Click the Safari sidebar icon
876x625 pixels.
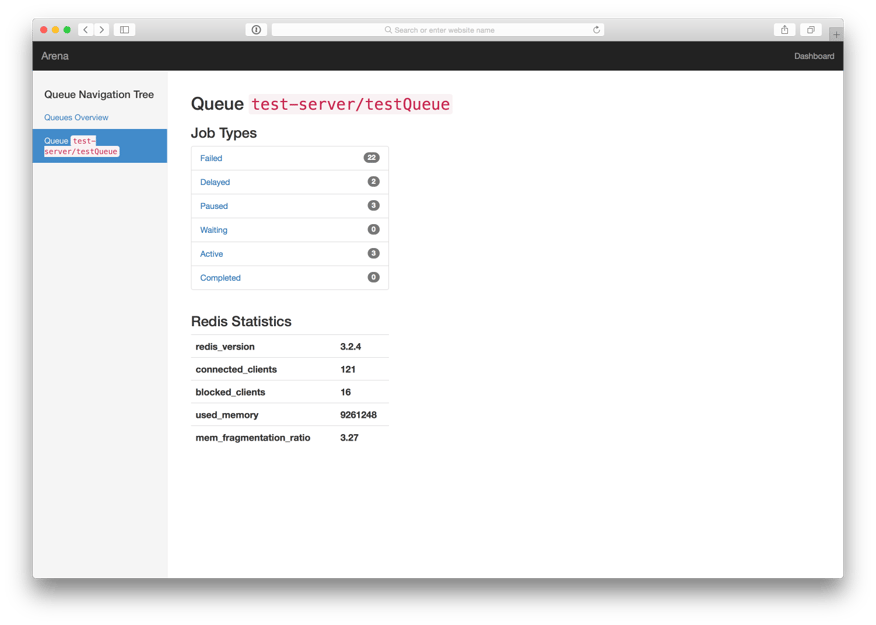124,29
